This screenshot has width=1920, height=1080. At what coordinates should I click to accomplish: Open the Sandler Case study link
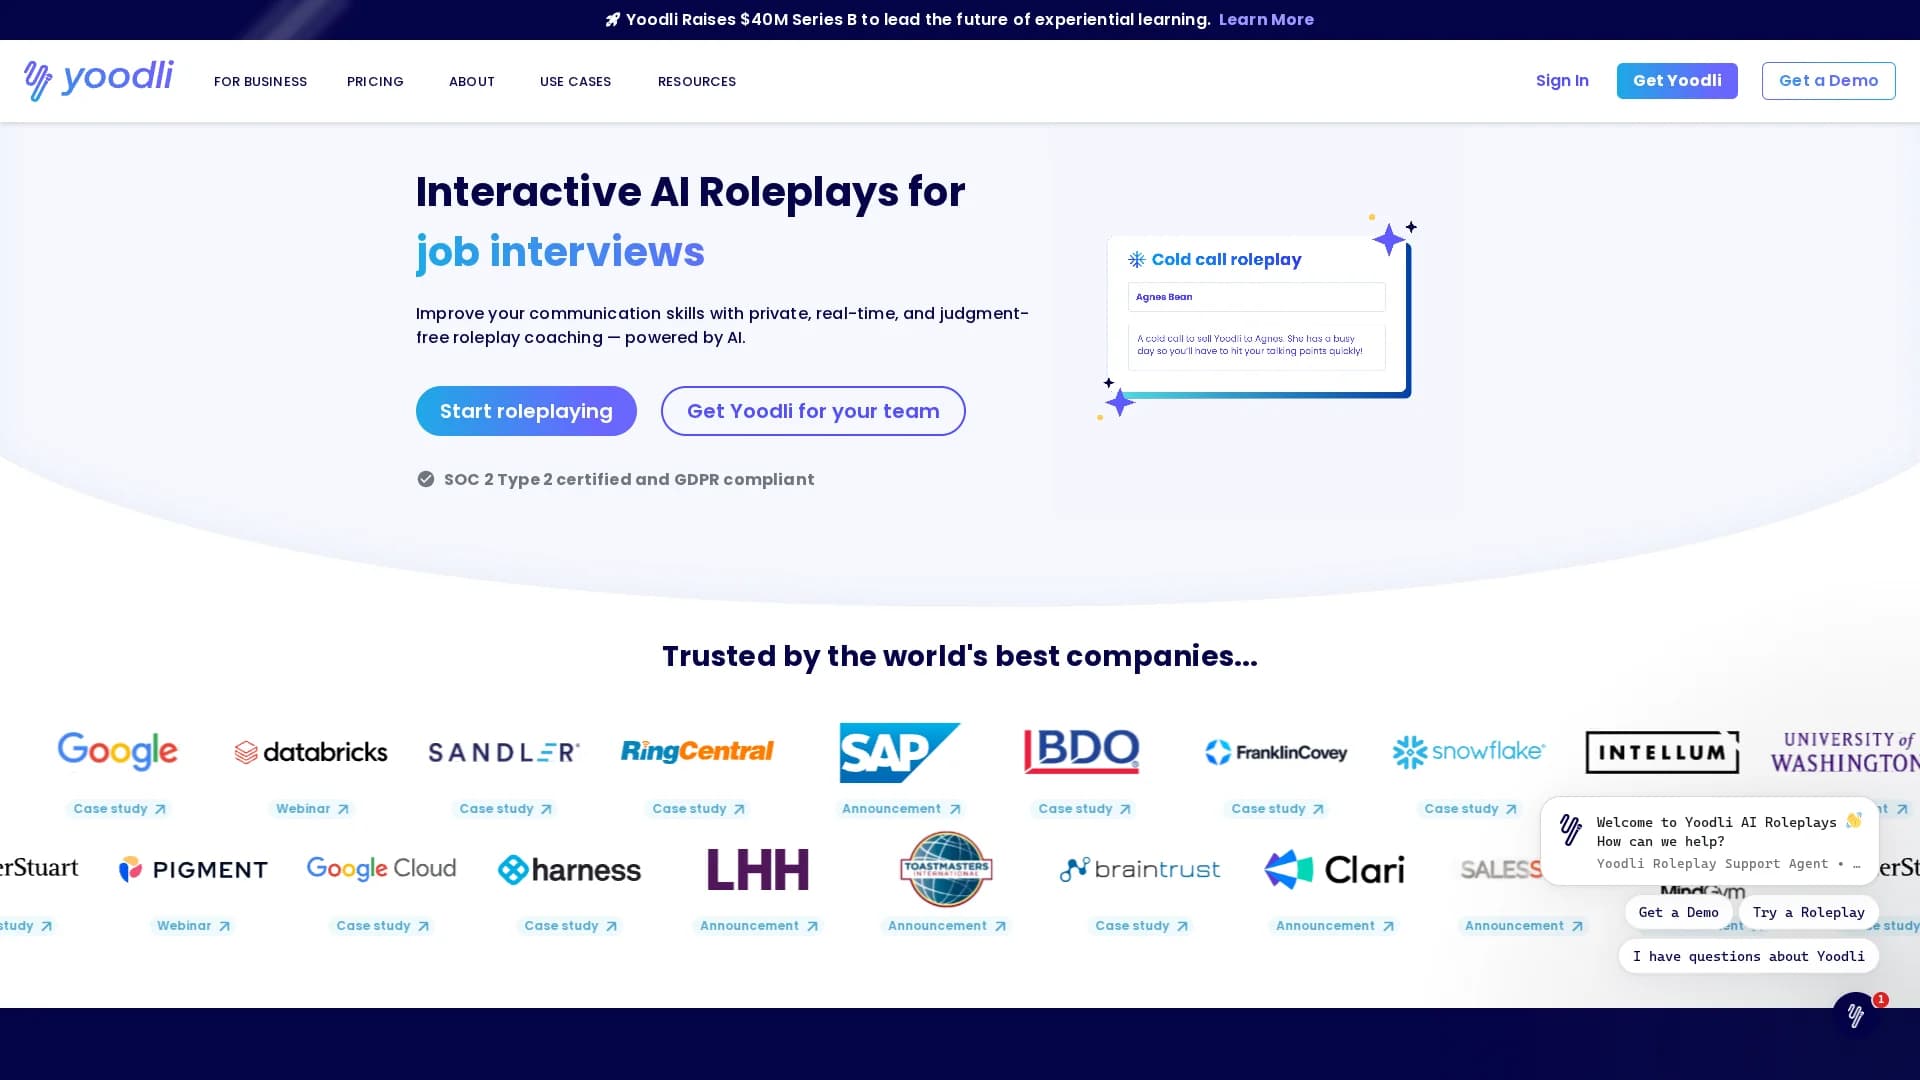pyautogui.click(x=505, y=808)
